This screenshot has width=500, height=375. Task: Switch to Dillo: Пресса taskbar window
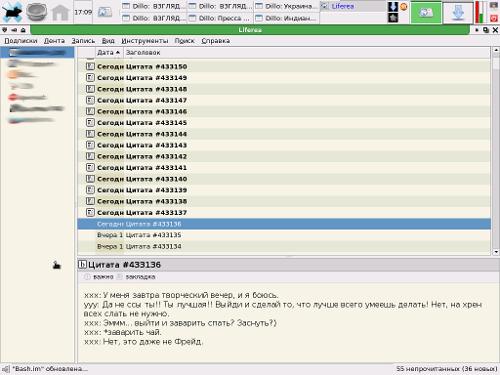[x=220, y=18]
